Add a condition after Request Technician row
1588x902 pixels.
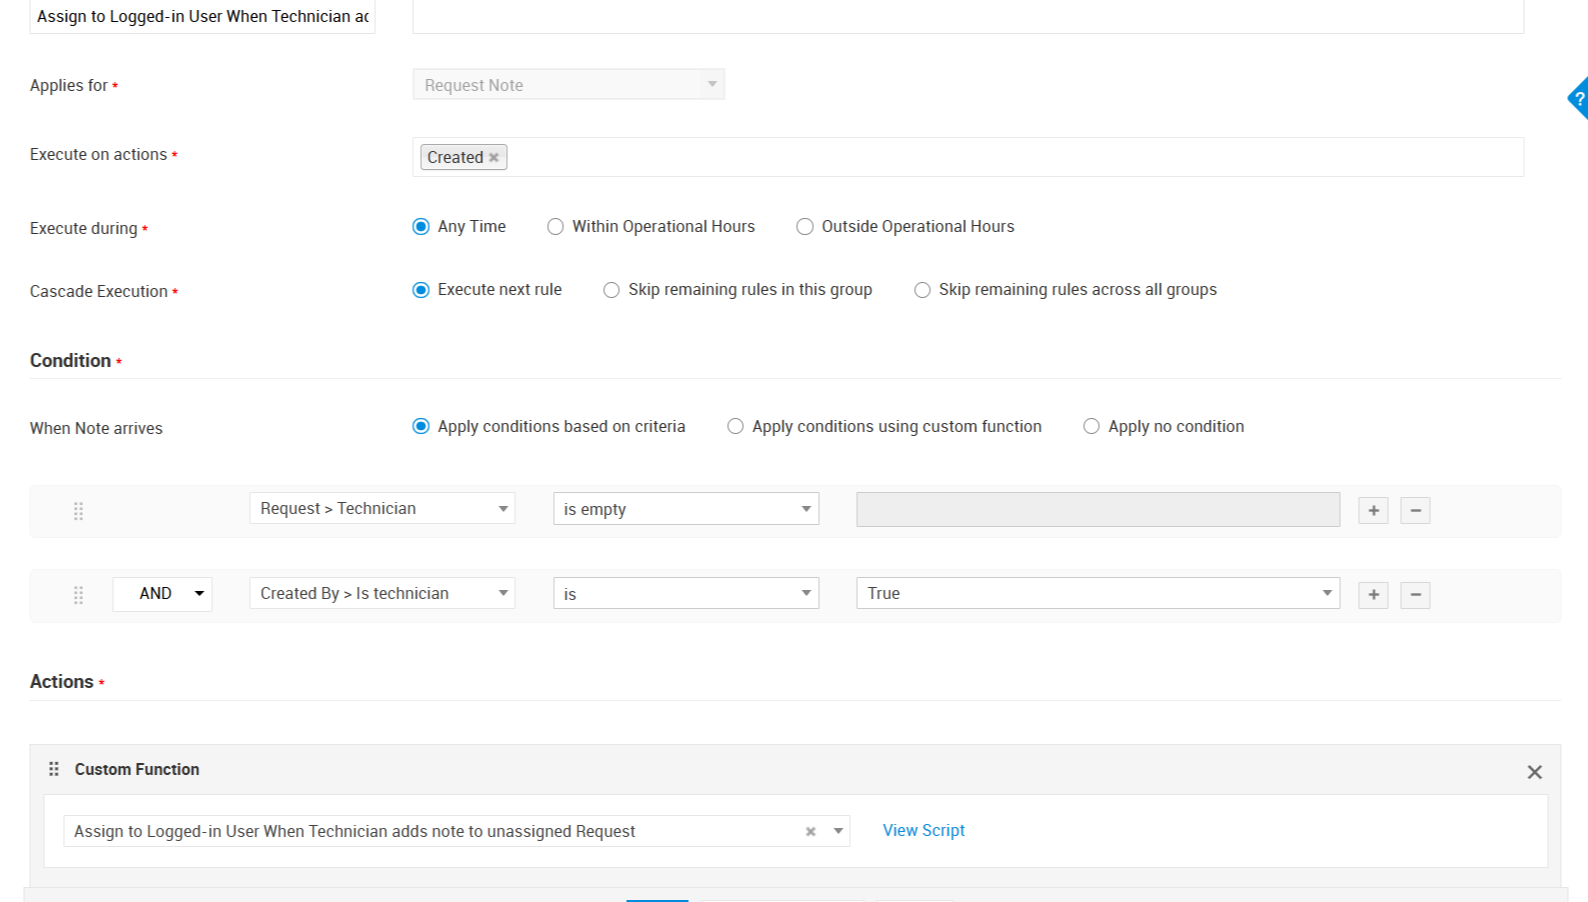[x=1373, y=511]
